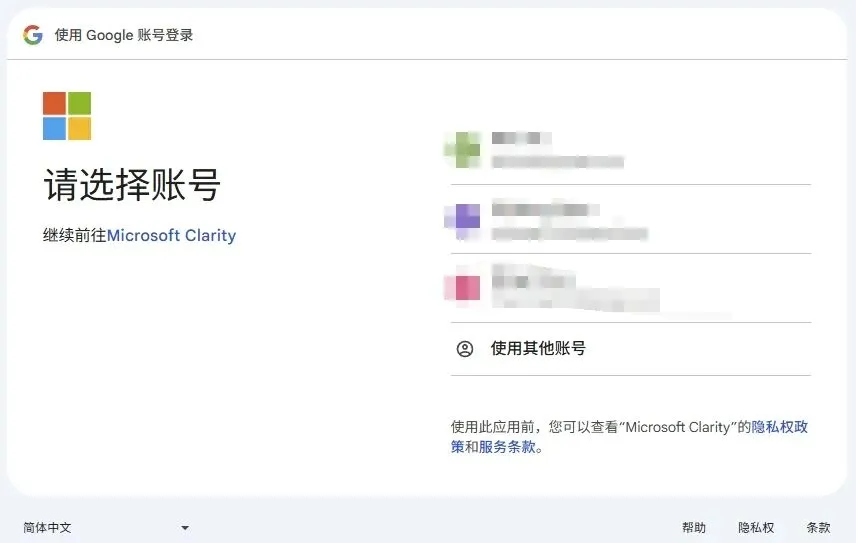Open the Microsoft Clarity link under heading
This screenshot has height=543, width=856.
[x=171, y=235]
